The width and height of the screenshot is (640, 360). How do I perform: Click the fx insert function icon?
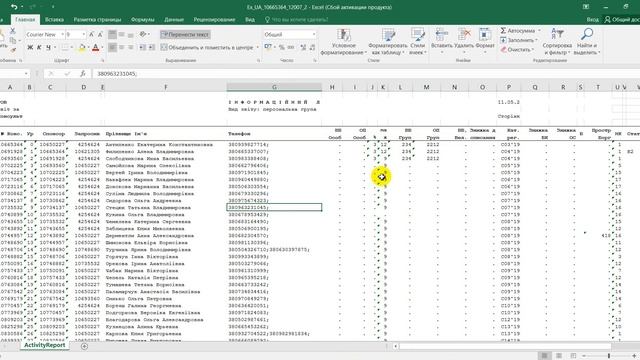coord(82,73)
